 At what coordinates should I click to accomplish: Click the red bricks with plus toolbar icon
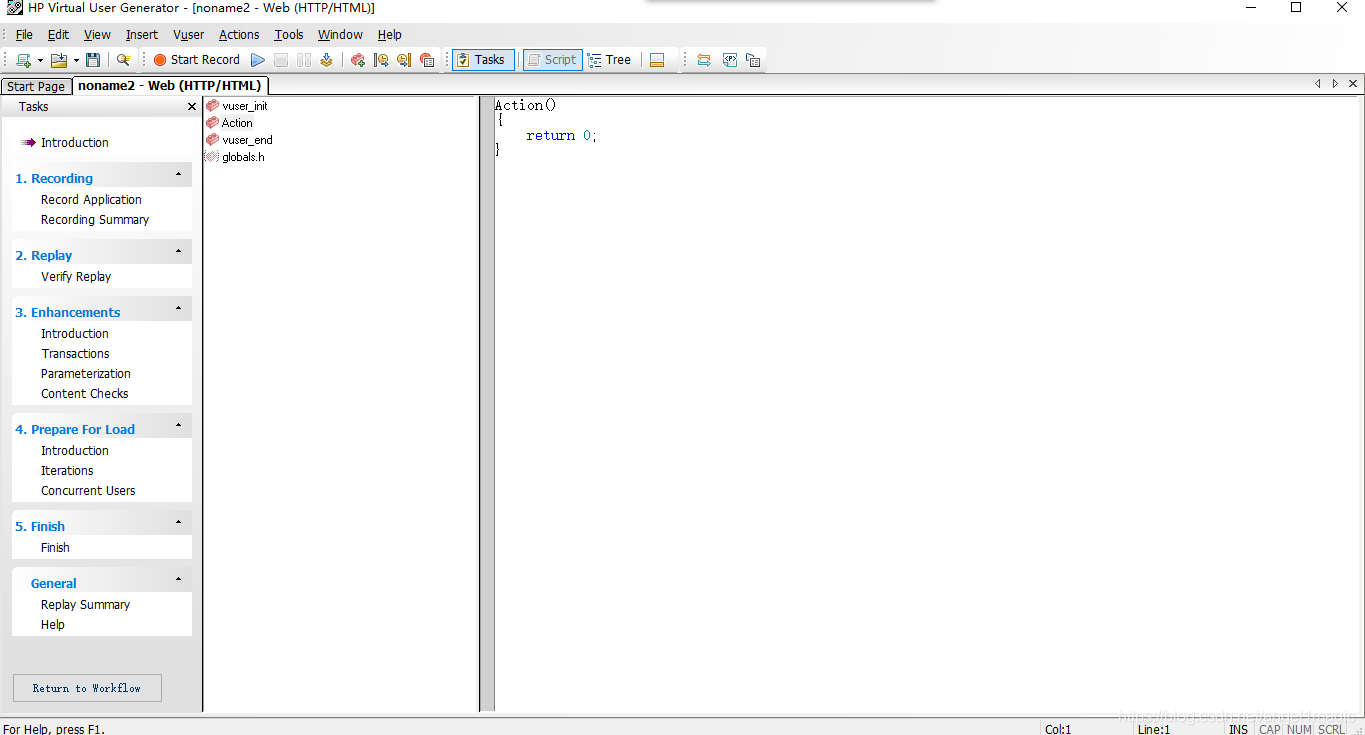358,60
